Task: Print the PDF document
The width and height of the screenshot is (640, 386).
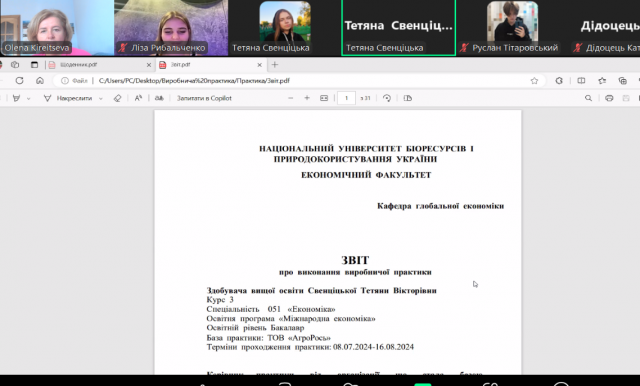Action: click(609, 98)
